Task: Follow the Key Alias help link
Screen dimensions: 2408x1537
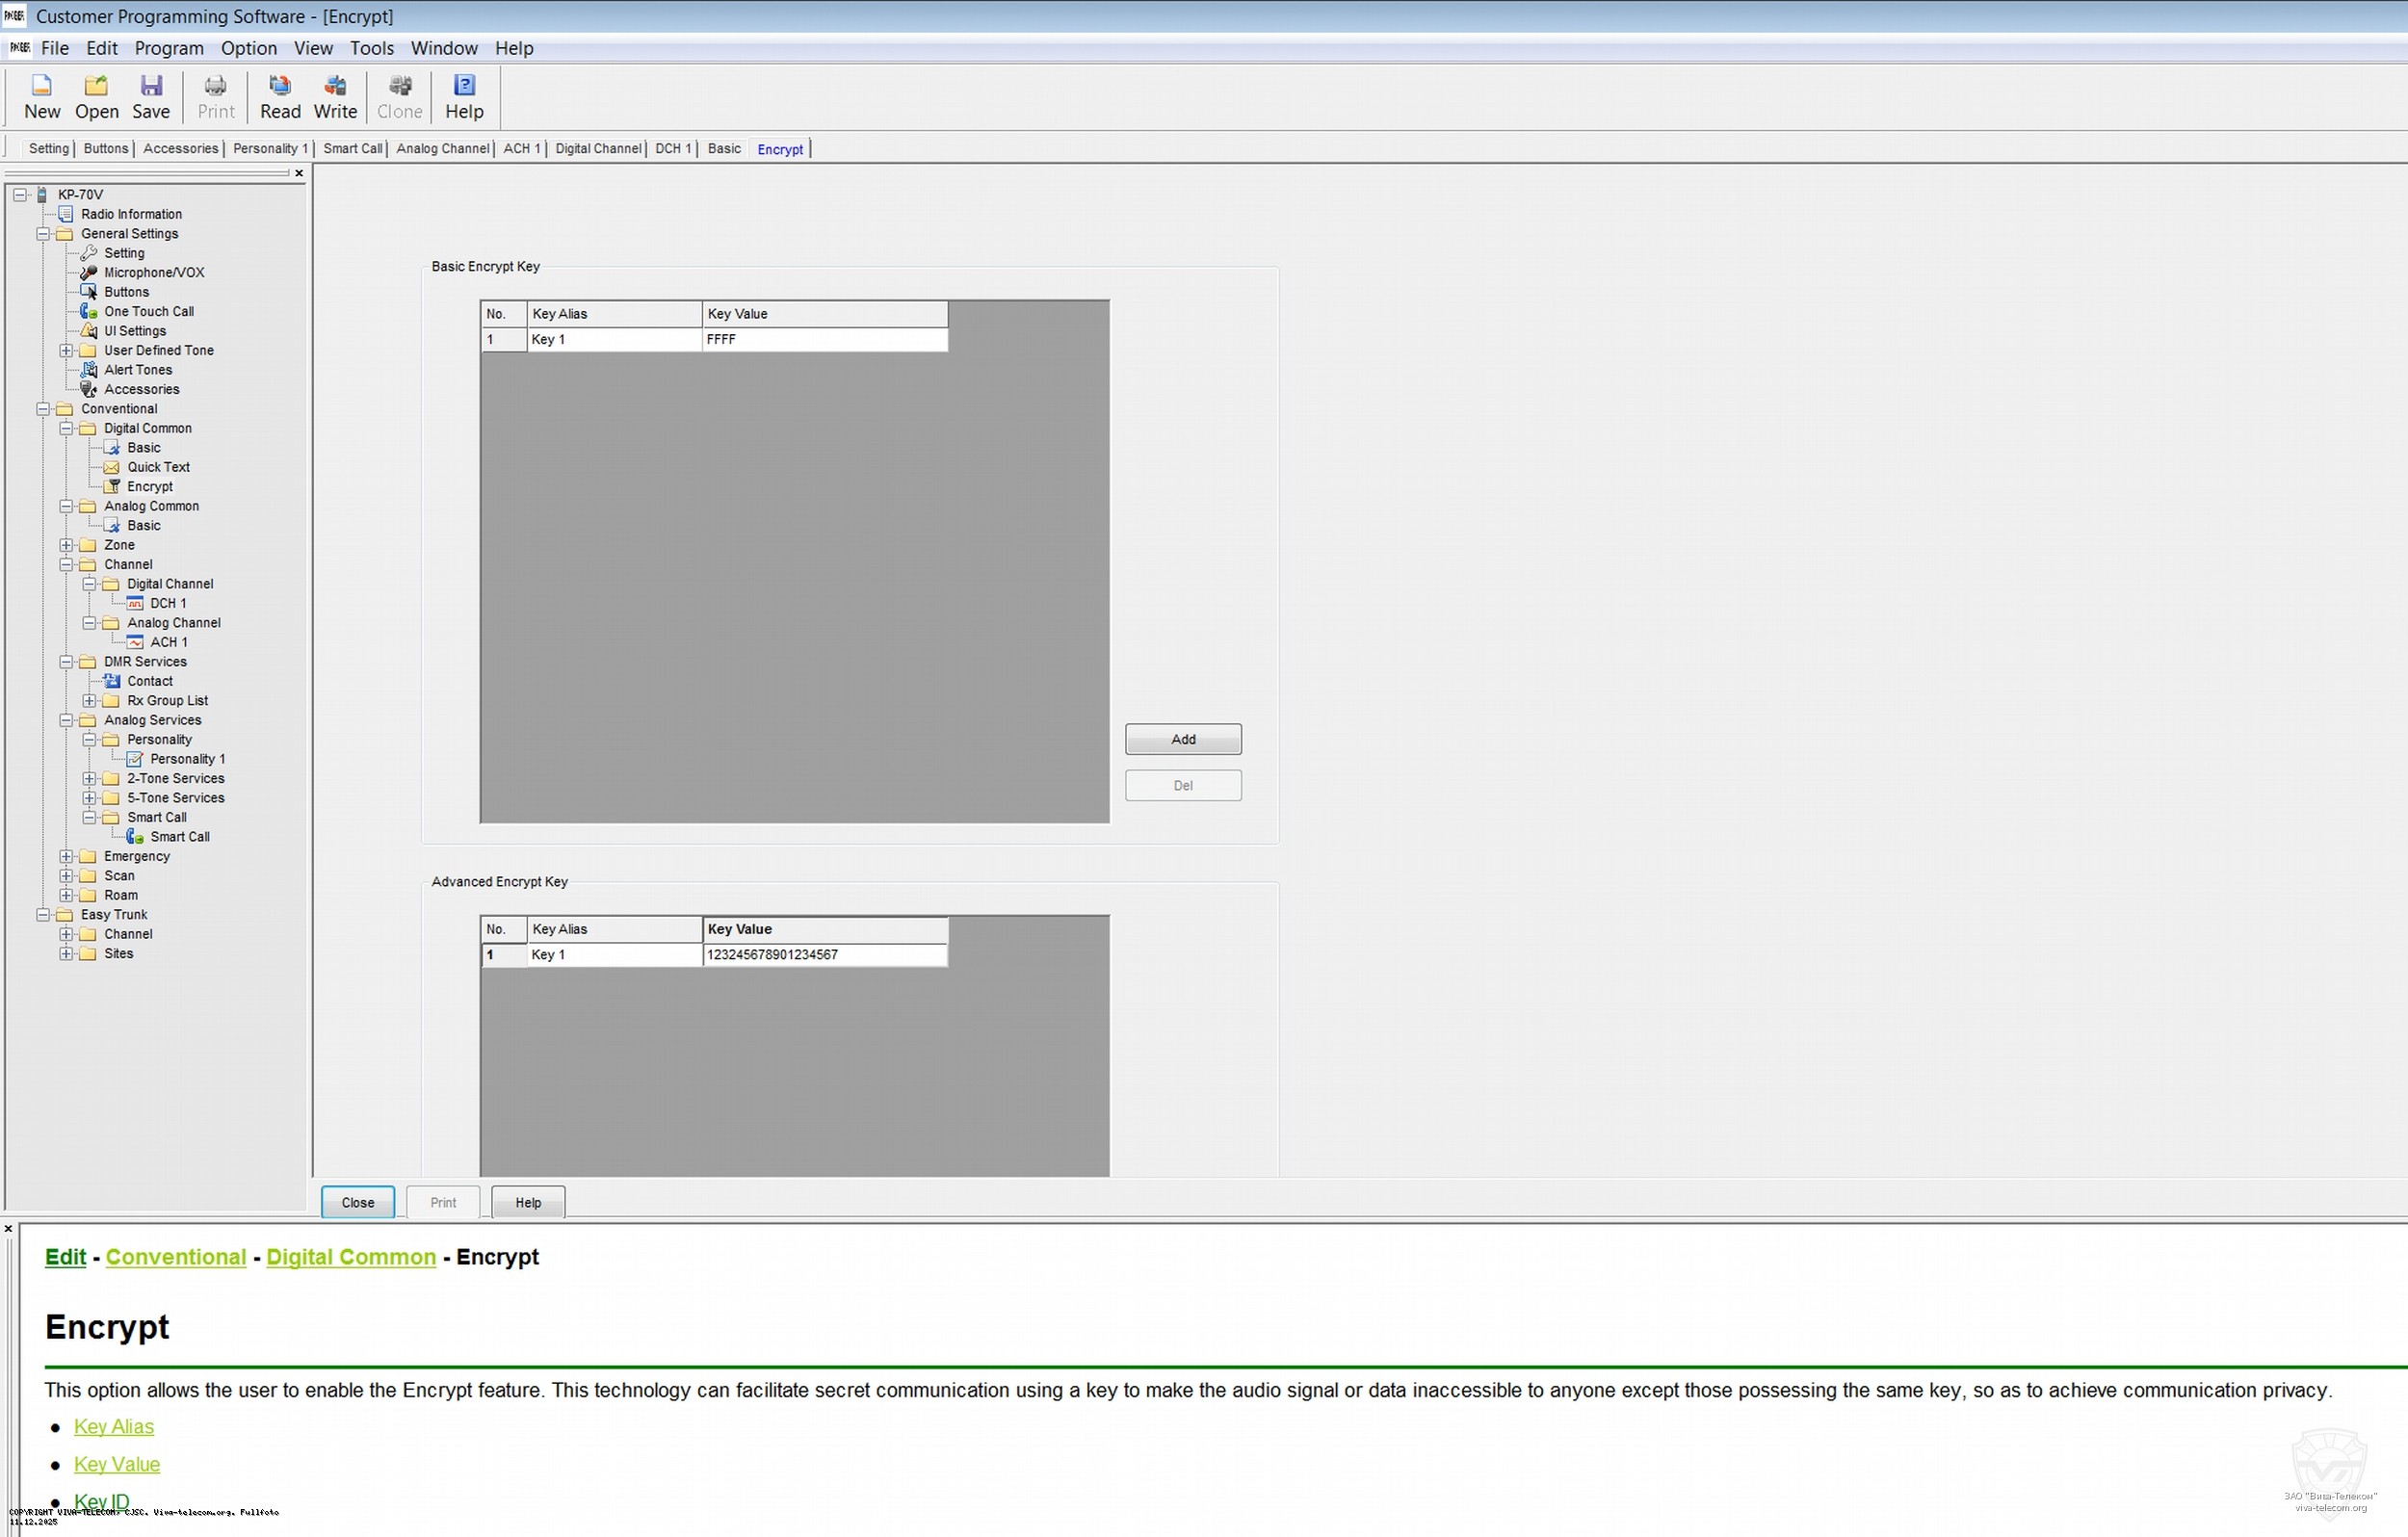Action: [113, 1427]
